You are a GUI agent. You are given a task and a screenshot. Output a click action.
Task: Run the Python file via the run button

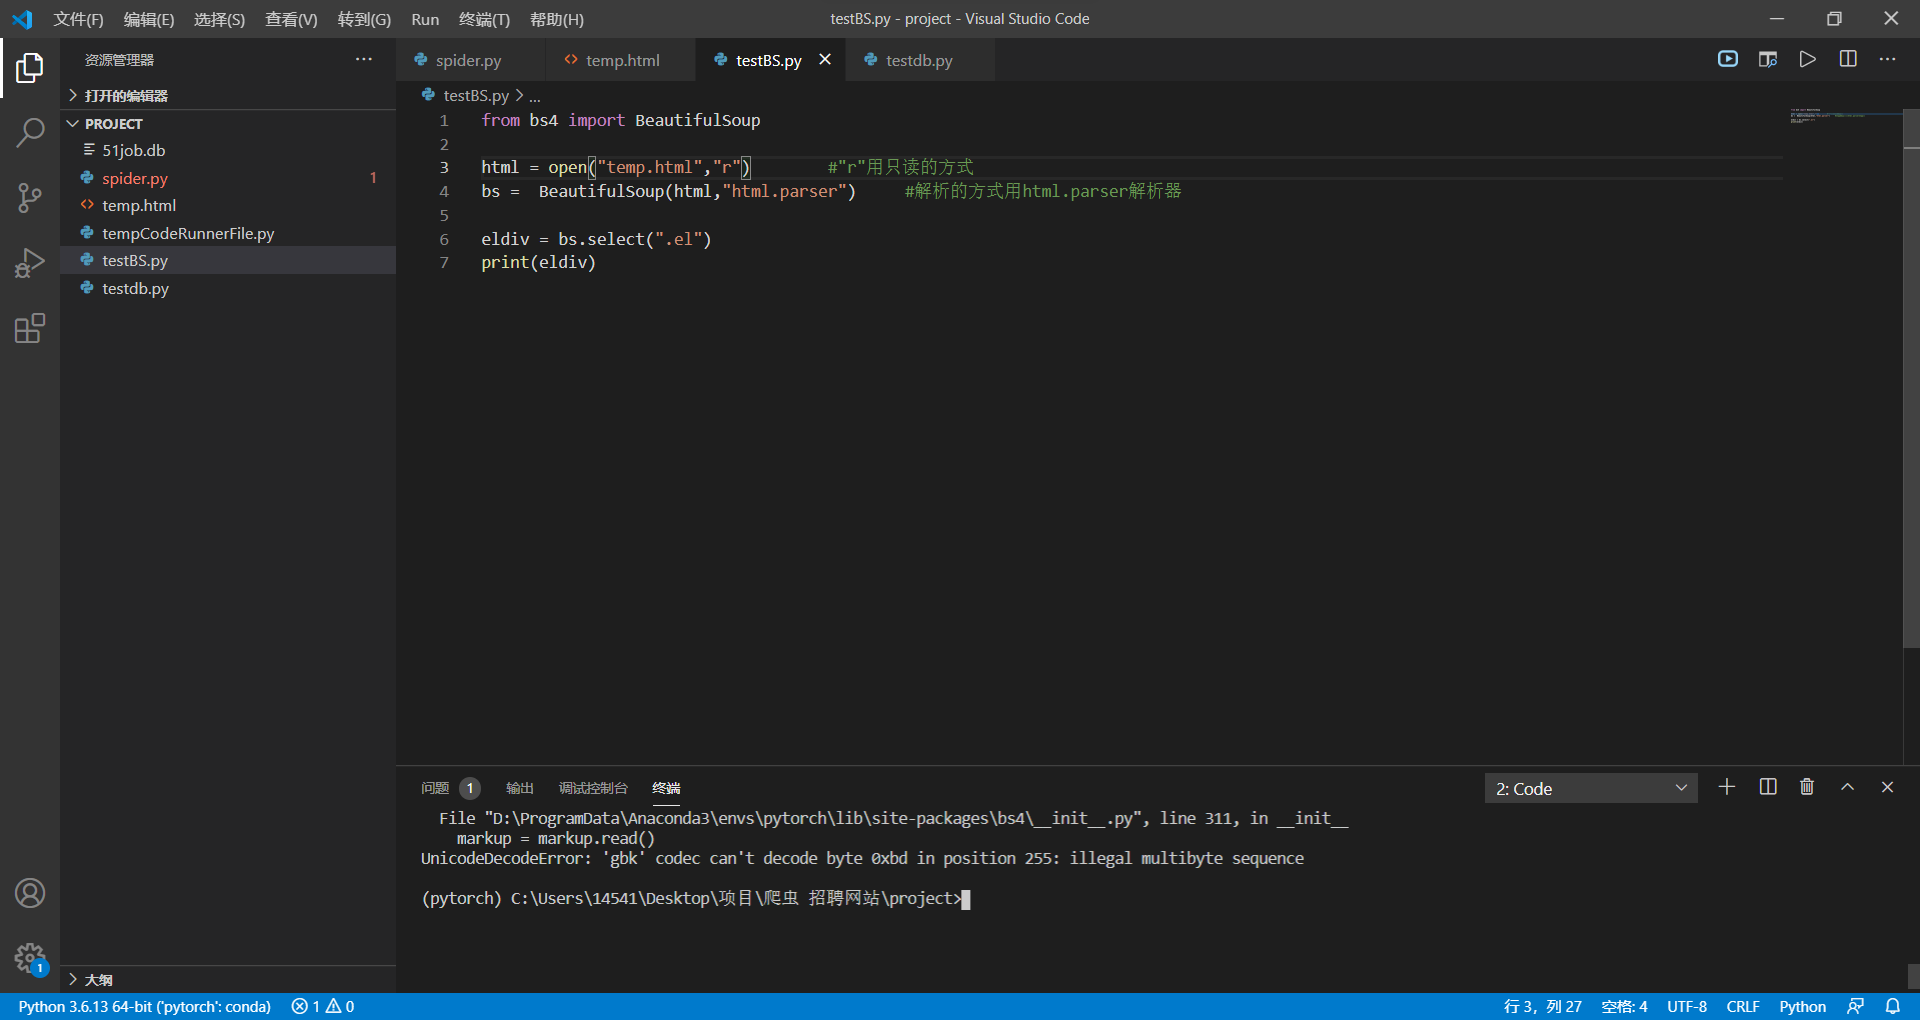click(1807, 59)
